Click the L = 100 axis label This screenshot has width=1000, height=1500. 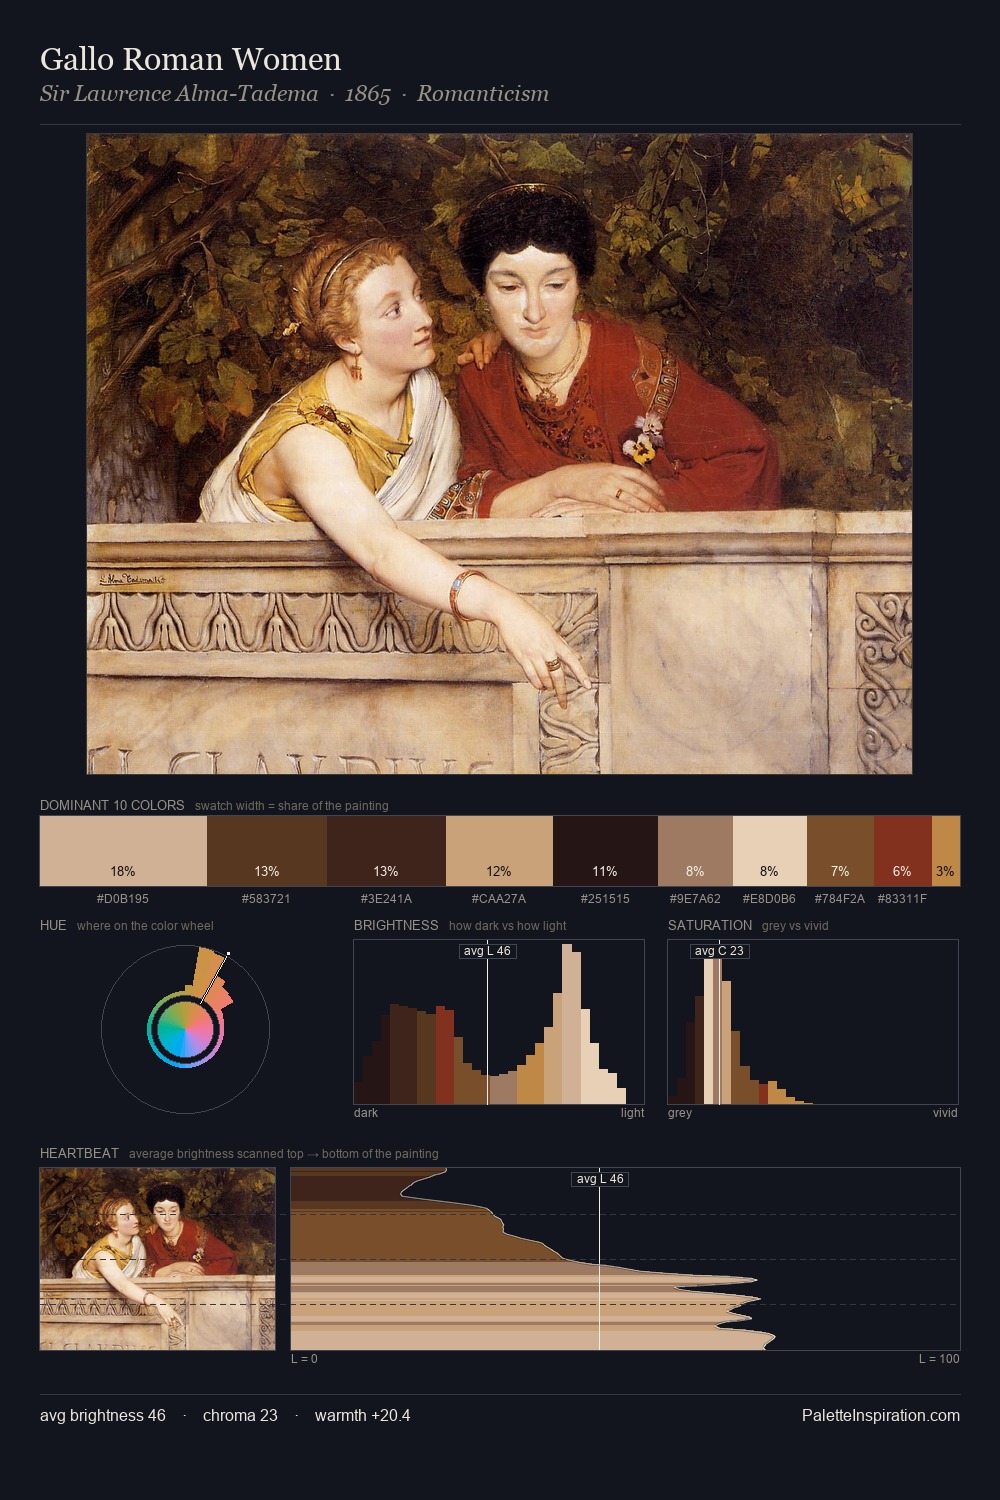(939, 1359)
